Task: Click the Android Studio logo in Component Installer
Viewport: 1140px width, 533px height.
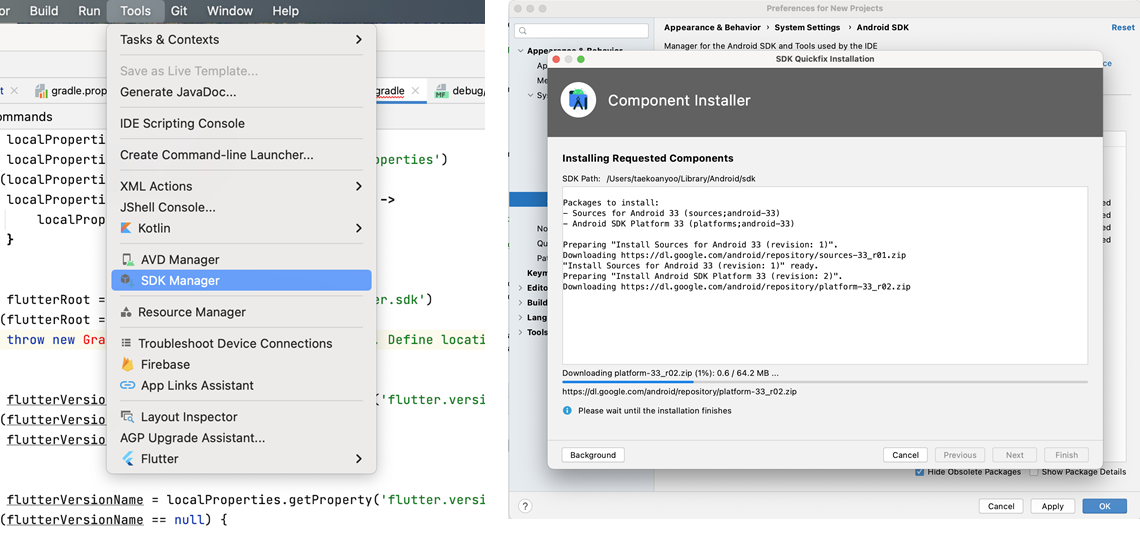Action: click(x=579, y=100)
